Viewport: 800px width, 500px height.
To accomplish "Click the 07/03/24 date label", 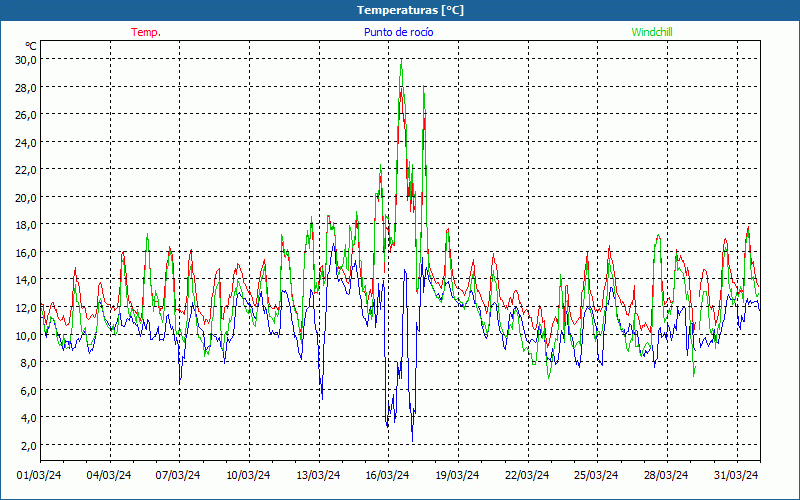I will (178, 475).
